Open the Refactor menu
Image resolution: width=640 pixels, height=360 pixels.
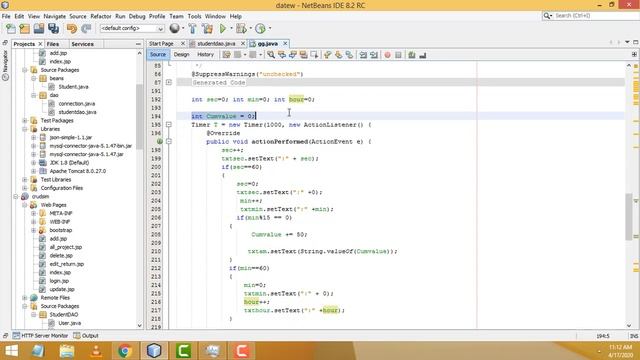coord(101,16)
